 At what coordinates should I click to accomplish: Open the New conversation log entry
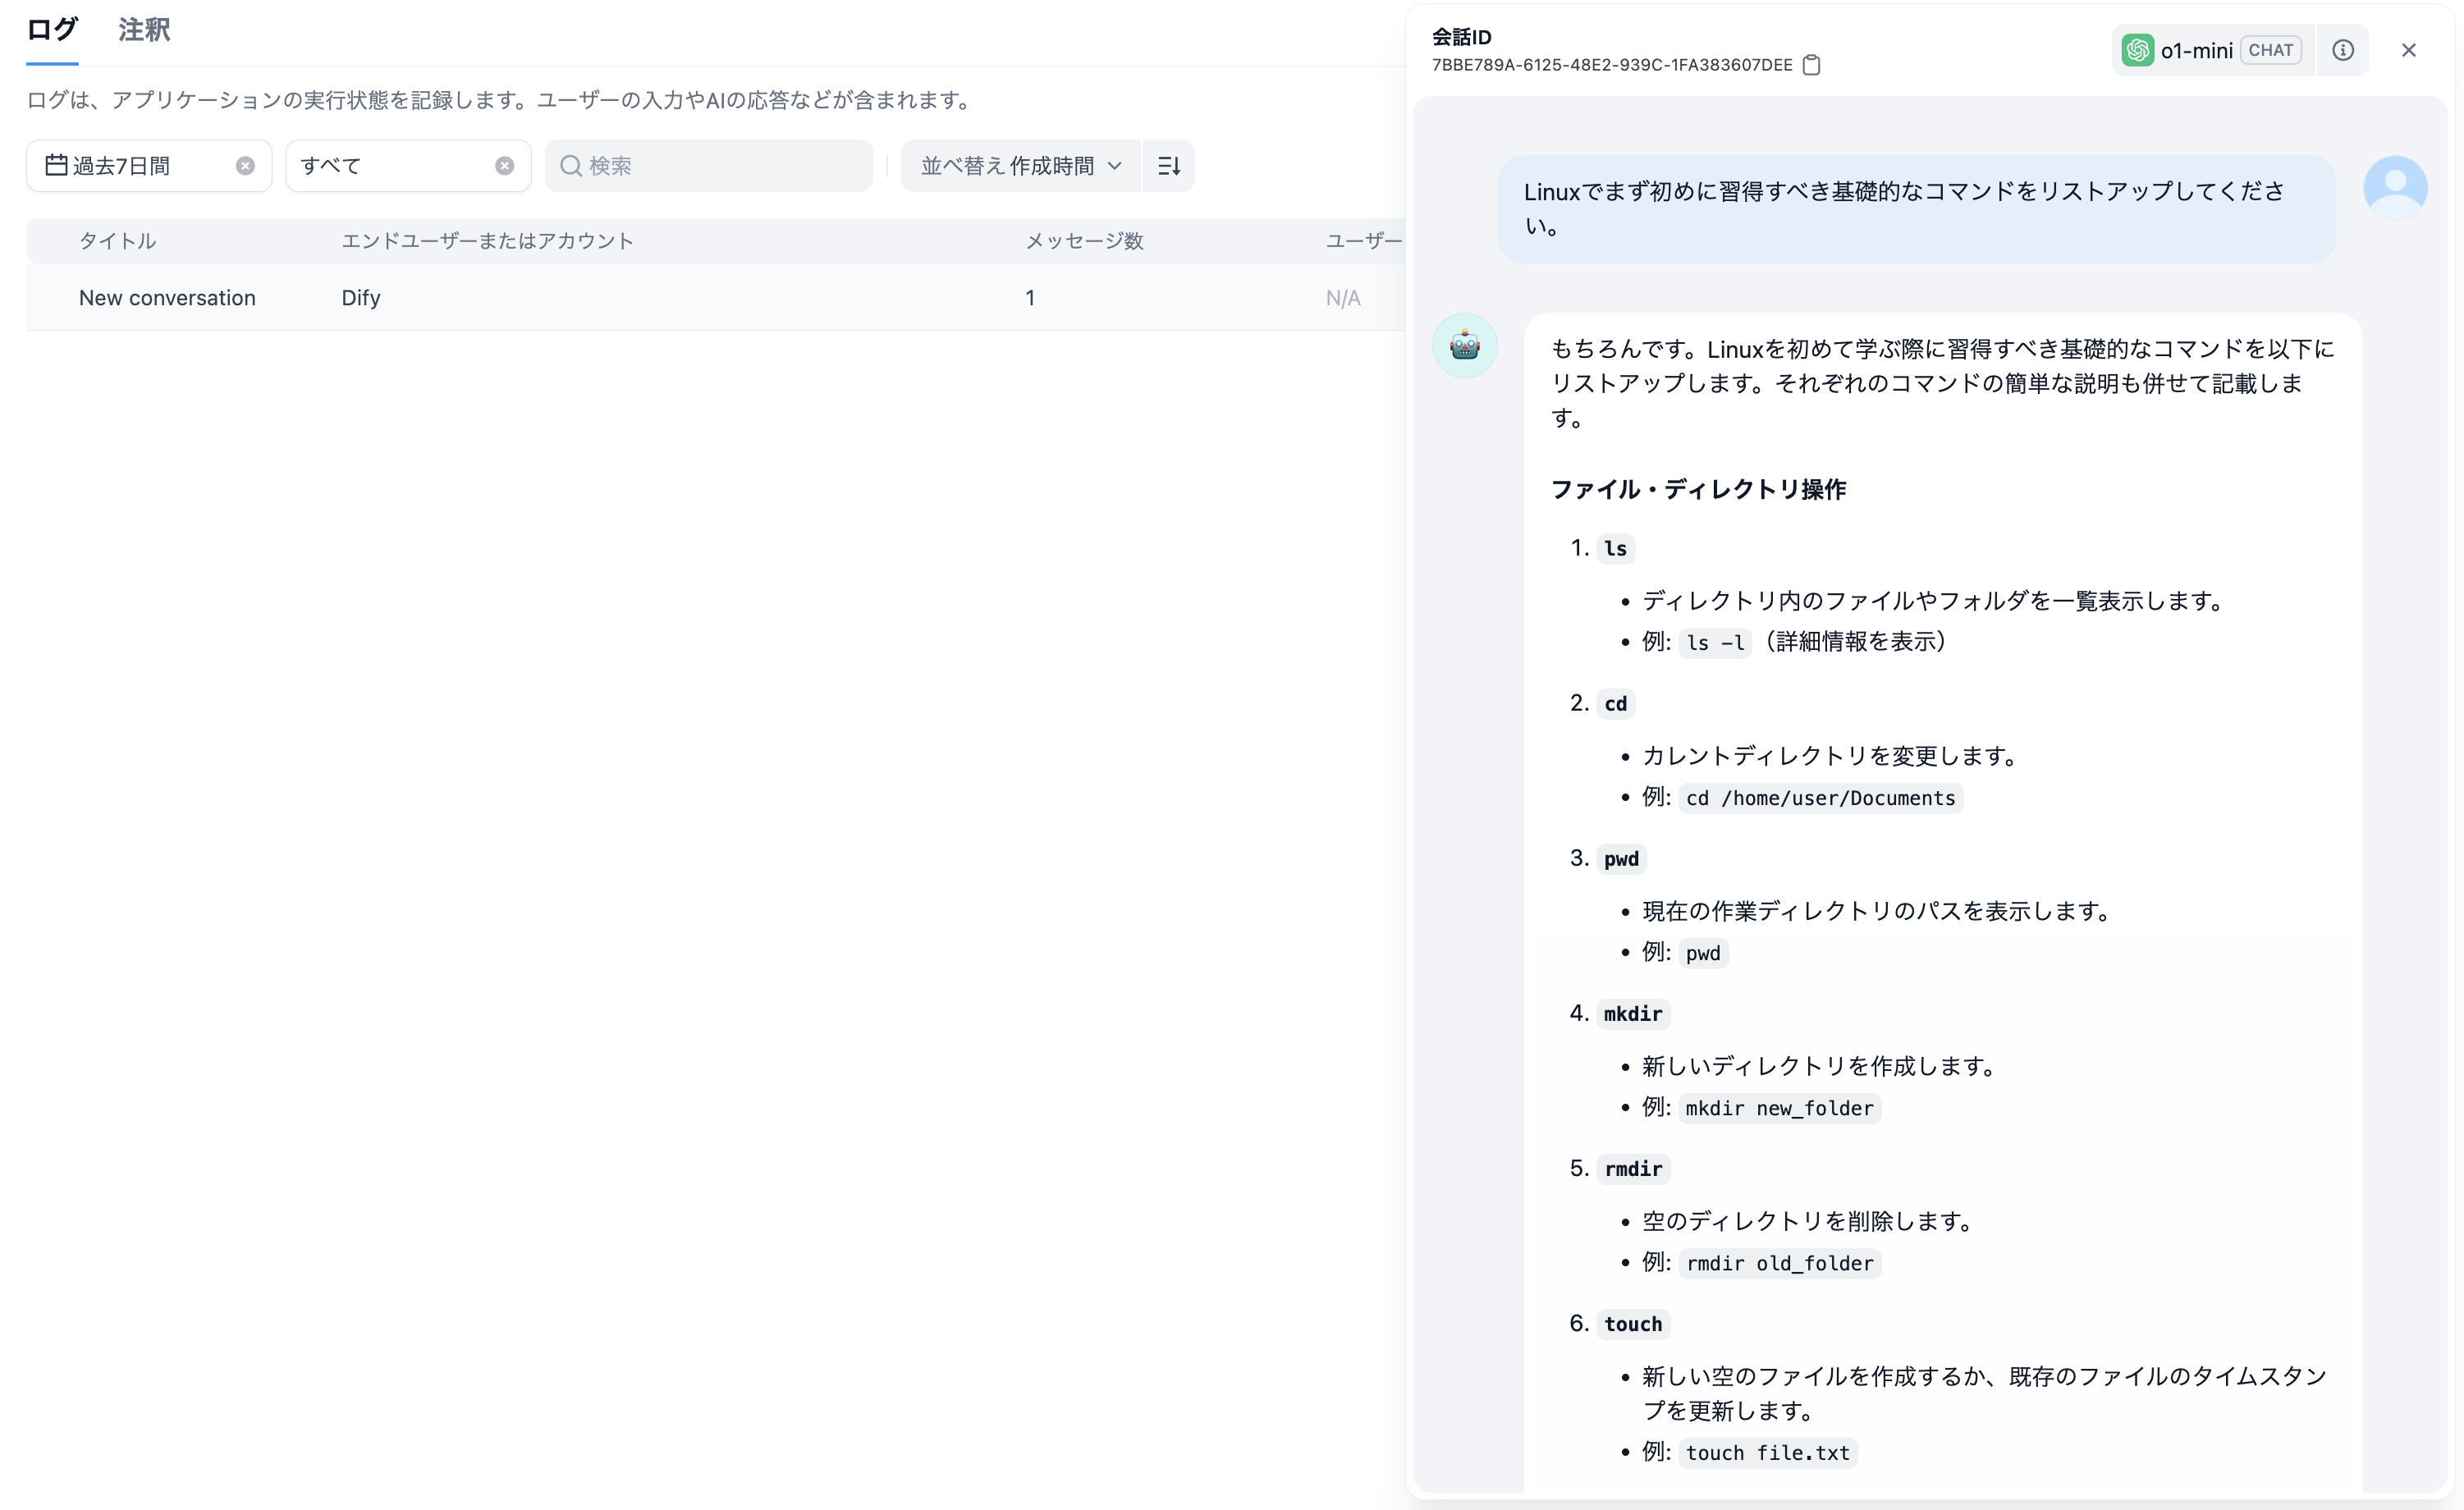click(x=167, y=297)
